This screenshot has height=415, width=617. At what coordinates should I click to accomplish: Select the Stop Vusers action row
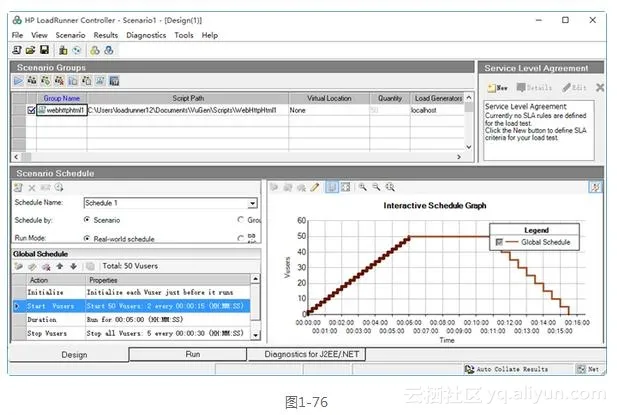pyautogui.click(x=131, y=333)
